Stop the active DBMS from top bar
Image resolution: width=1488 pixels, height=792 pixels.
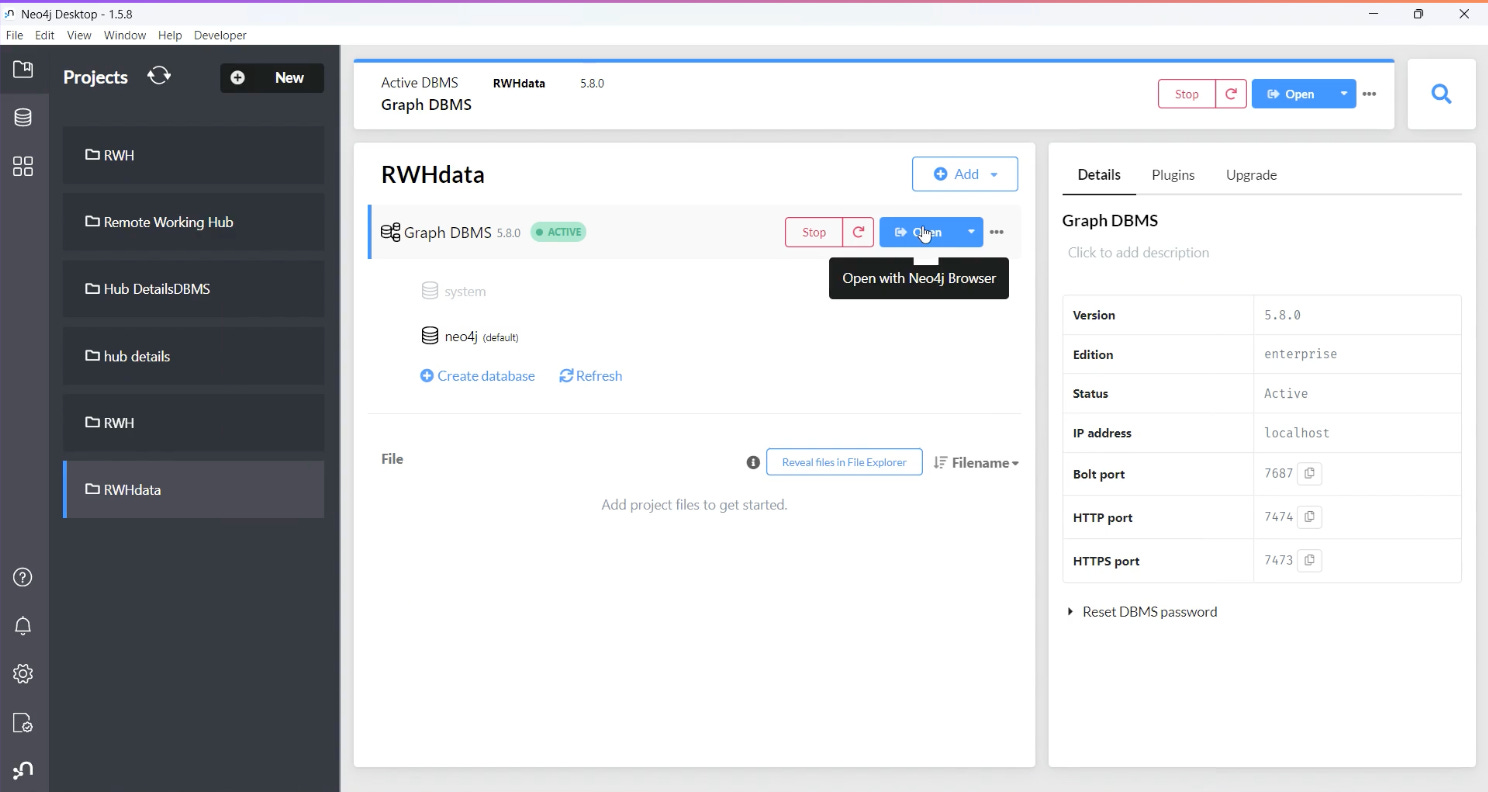(1187, 94)
